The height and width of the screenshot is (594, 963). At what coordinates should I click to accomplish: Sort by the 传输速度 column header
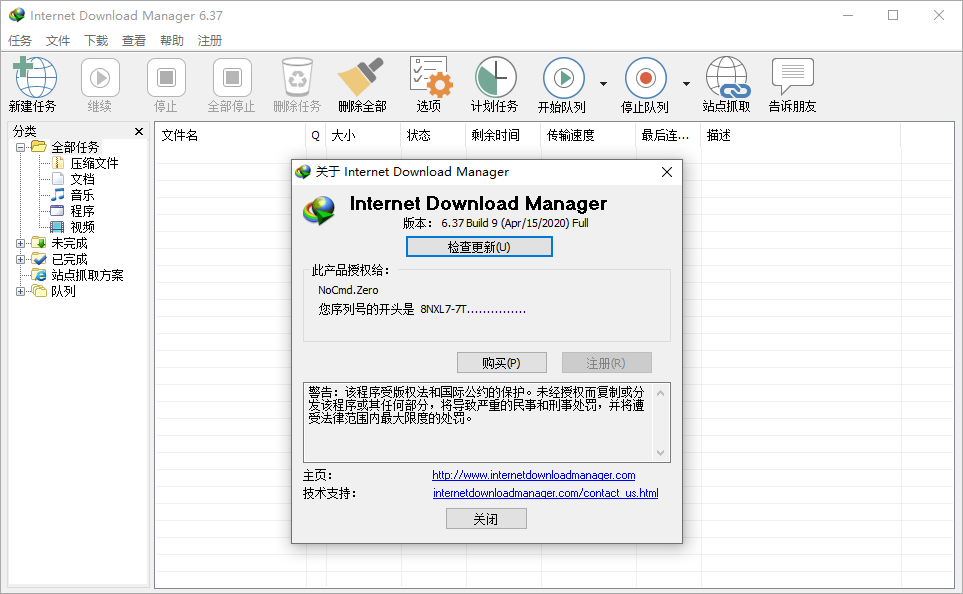(588, 135)
